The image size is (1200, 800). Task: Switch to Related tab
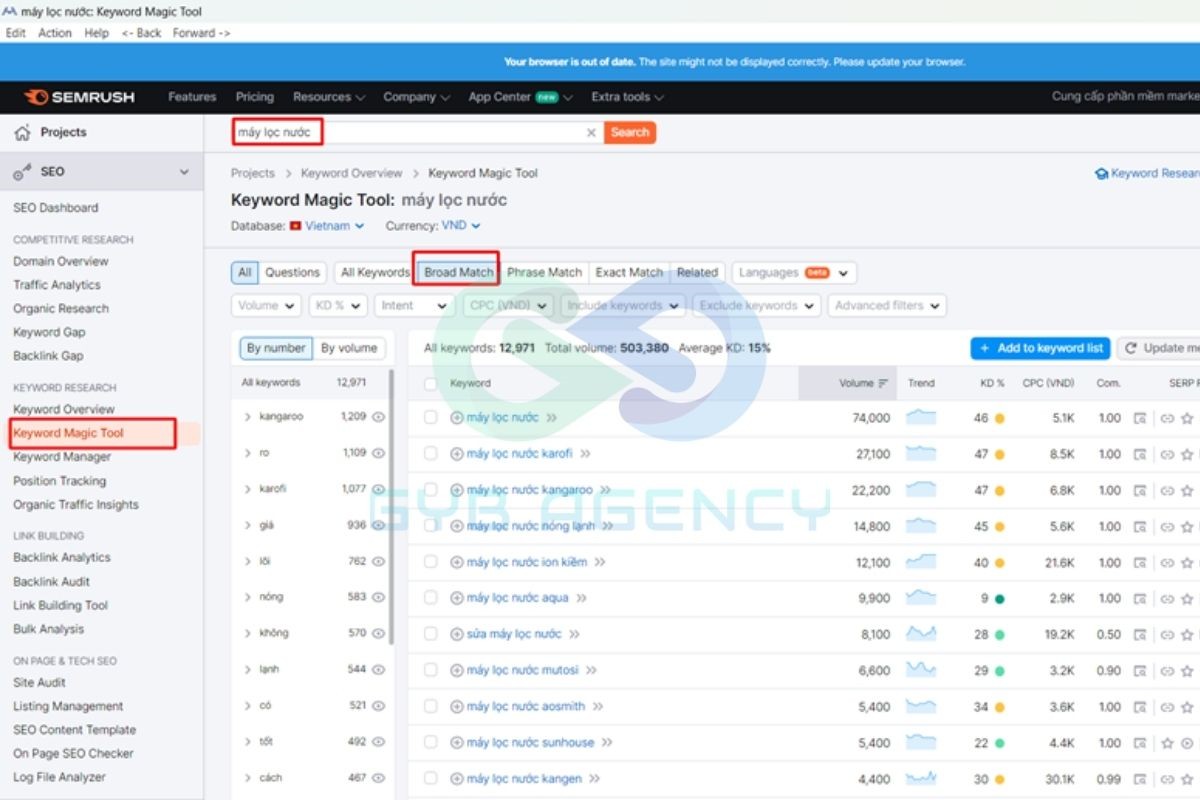697,272
